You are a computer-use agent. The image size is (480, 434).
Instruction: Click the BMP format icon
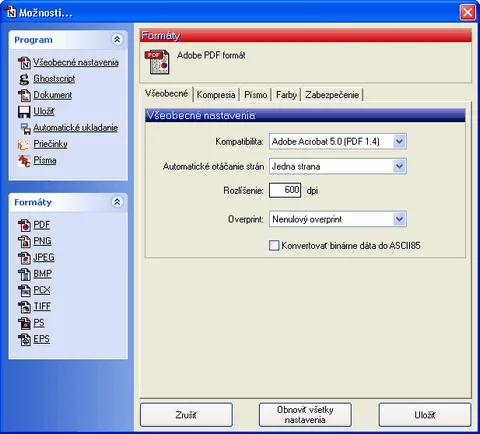24,274
